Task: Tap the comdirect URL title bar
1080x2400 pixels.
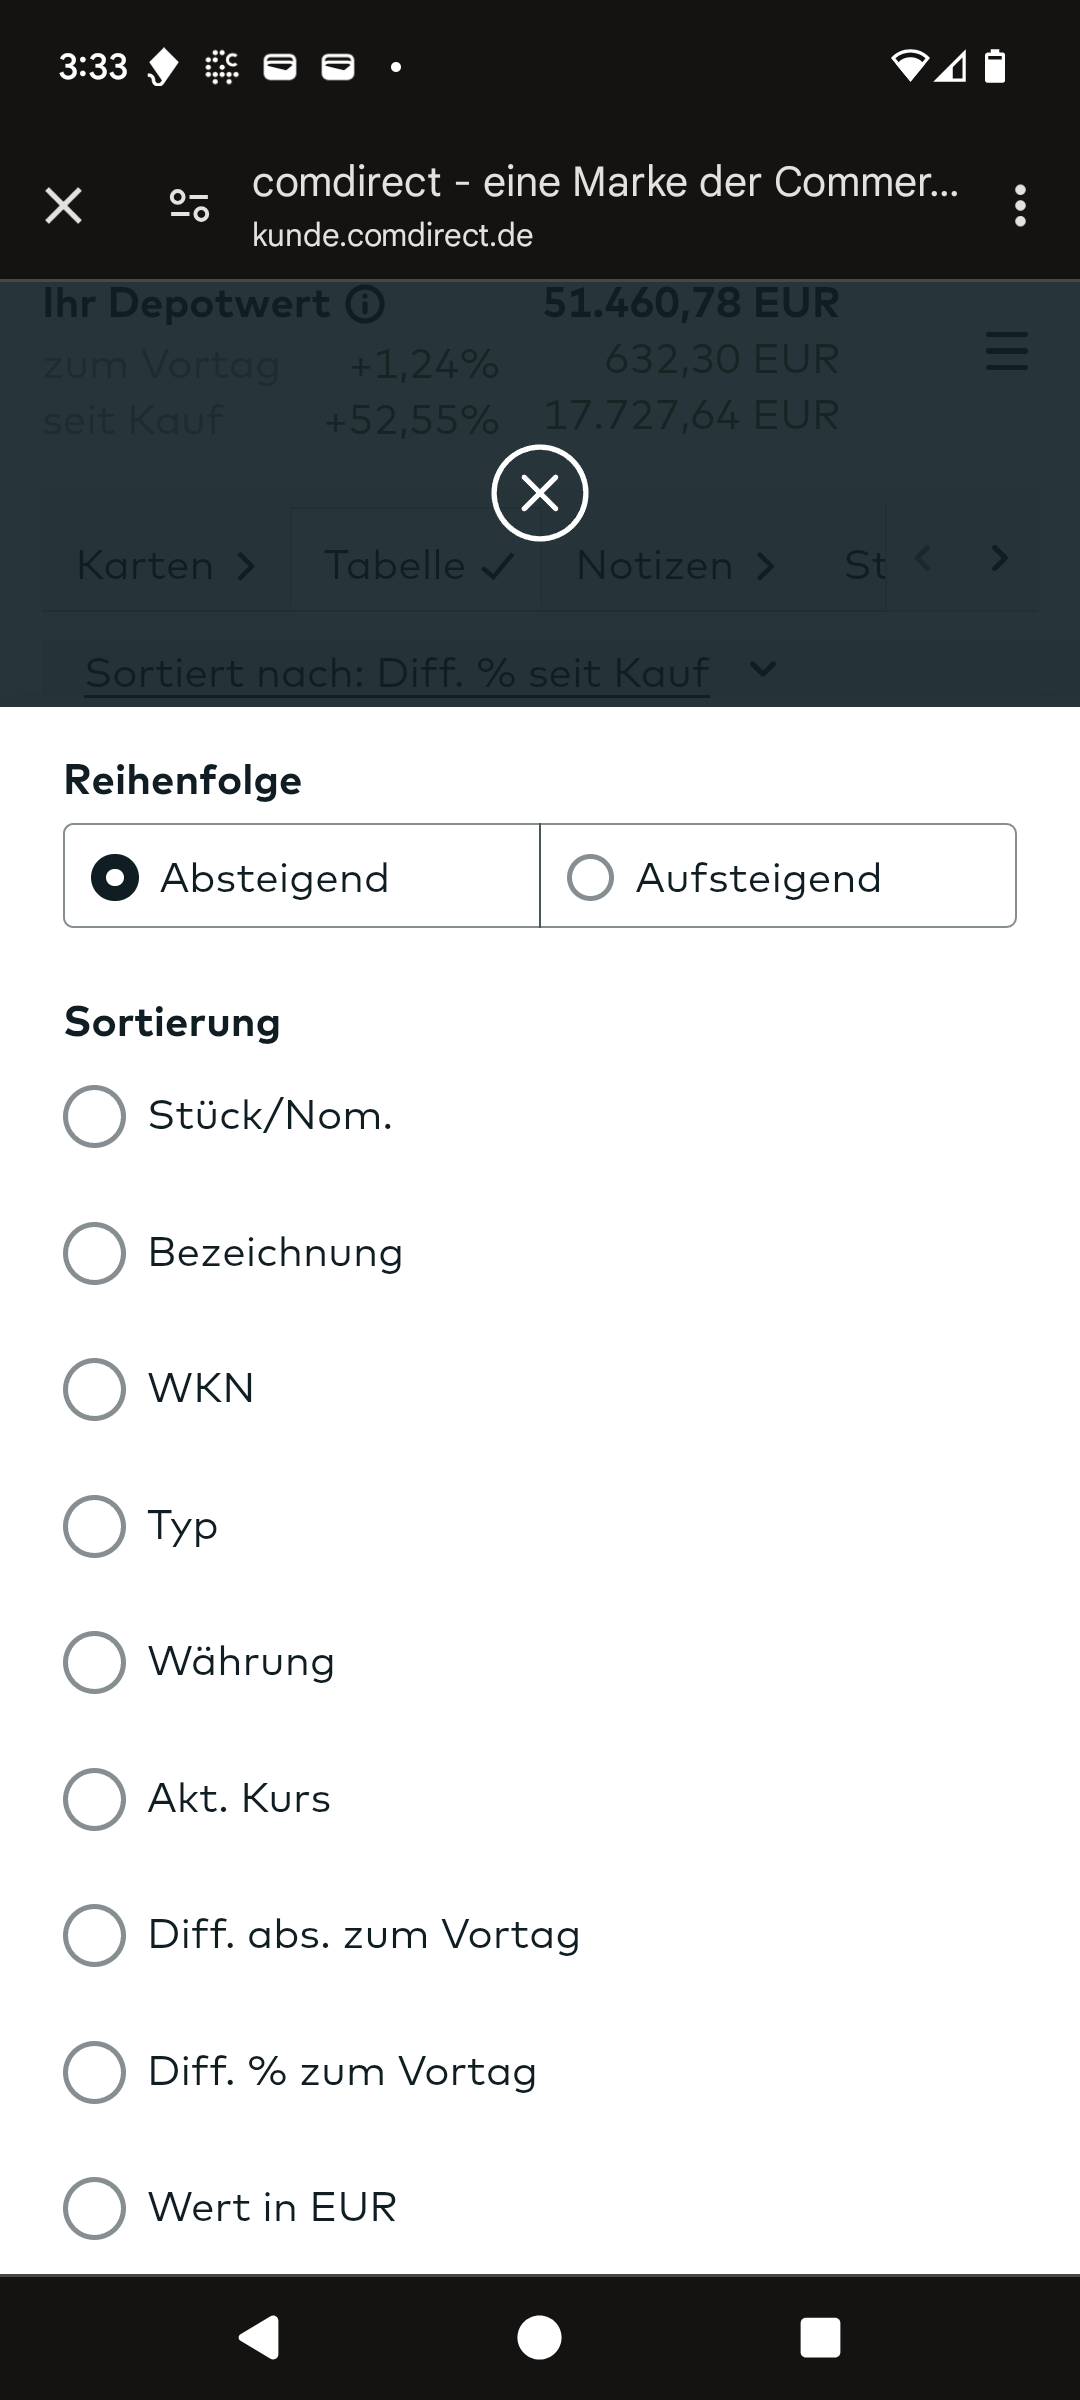Action: coord(605,206)
